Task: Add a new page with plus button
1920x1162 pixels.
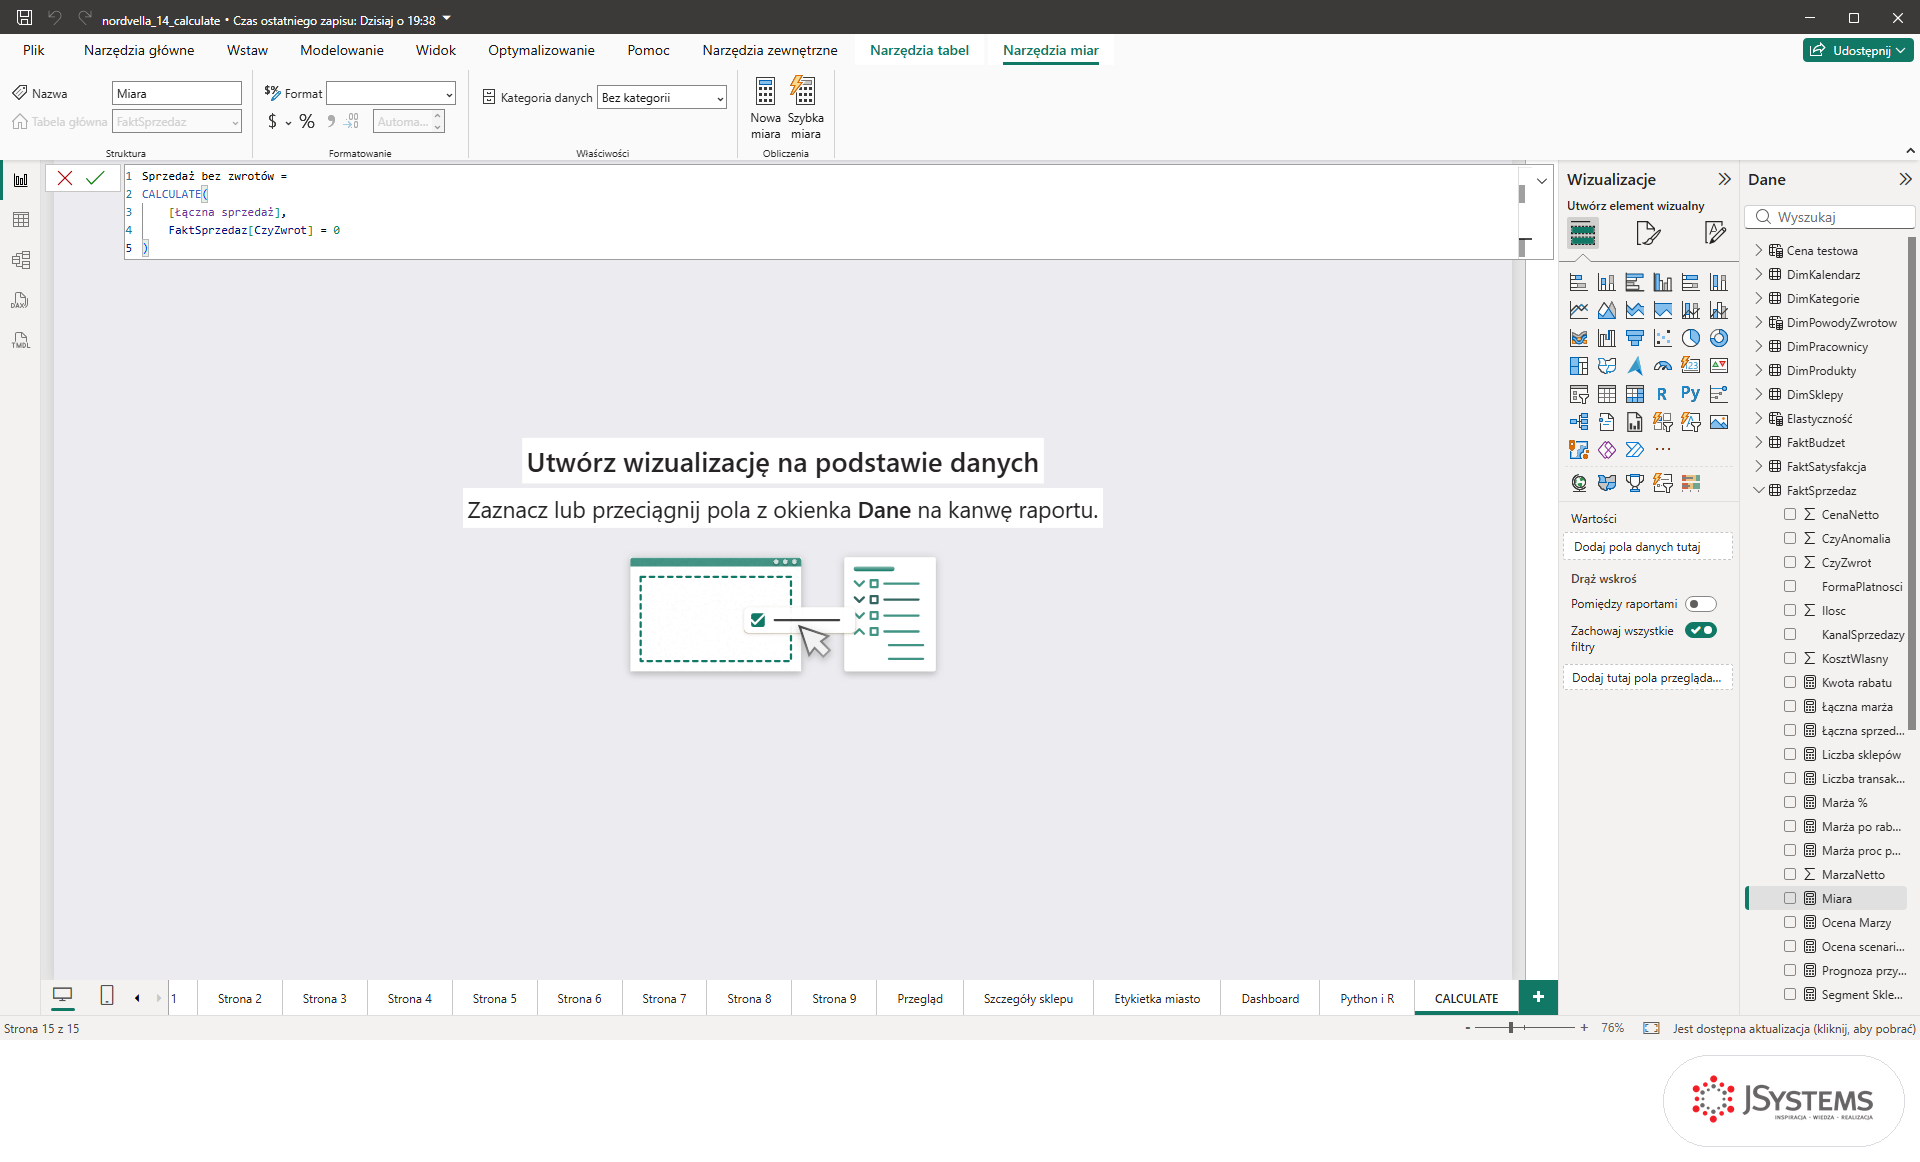Action: (1538, 997)
